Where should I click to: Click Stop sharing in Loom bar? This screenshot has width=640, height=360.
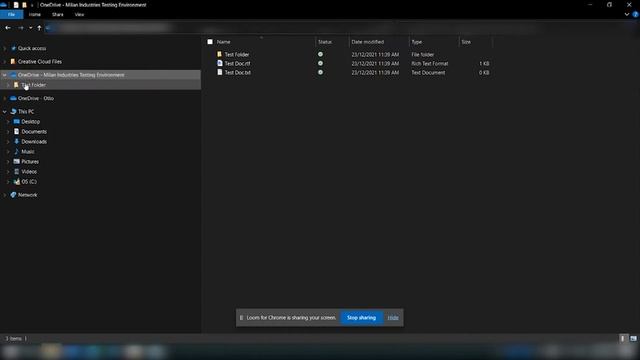click(x=361, y=318)
